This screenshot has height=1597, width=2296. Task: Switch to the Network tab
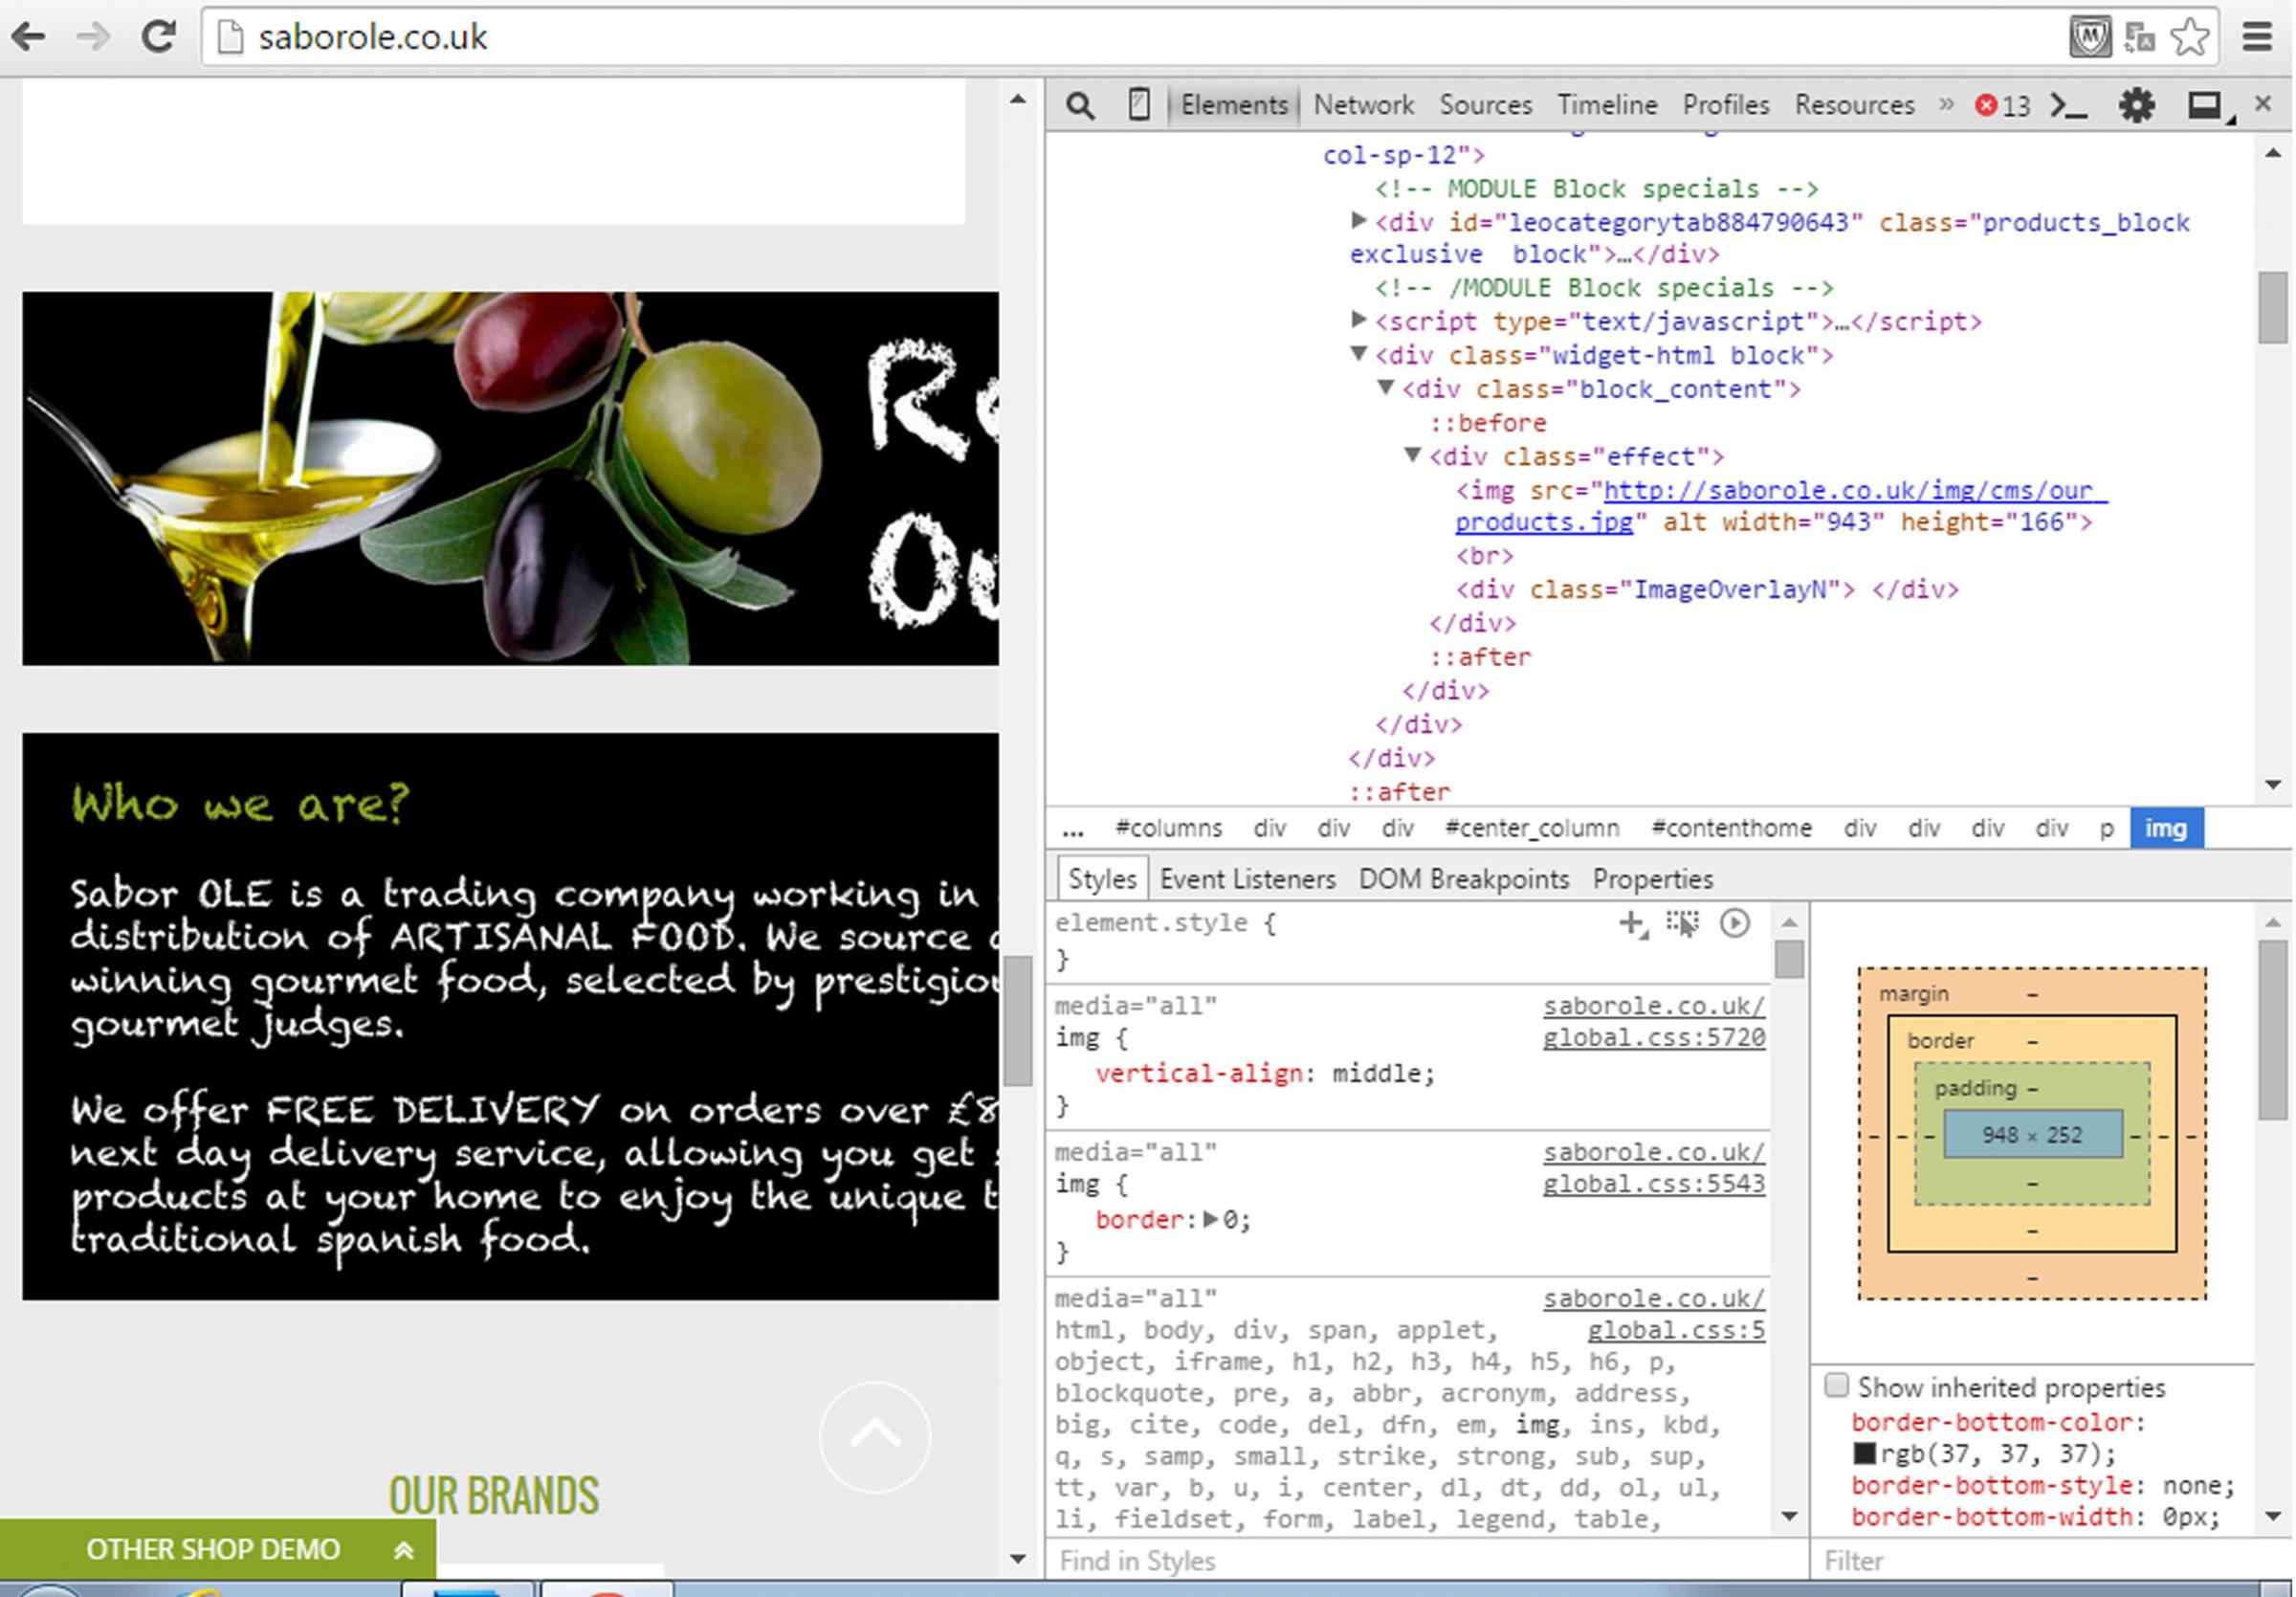1363,105
